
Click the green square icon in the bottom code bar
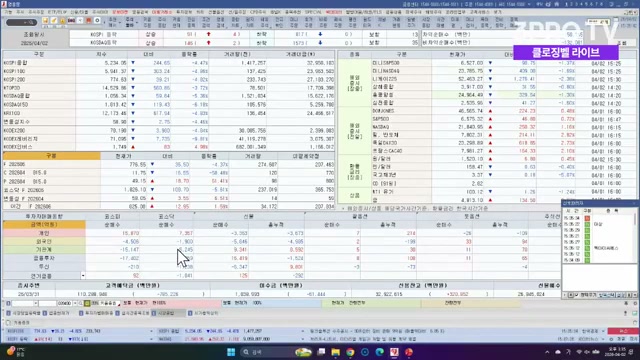pos(87,303)
